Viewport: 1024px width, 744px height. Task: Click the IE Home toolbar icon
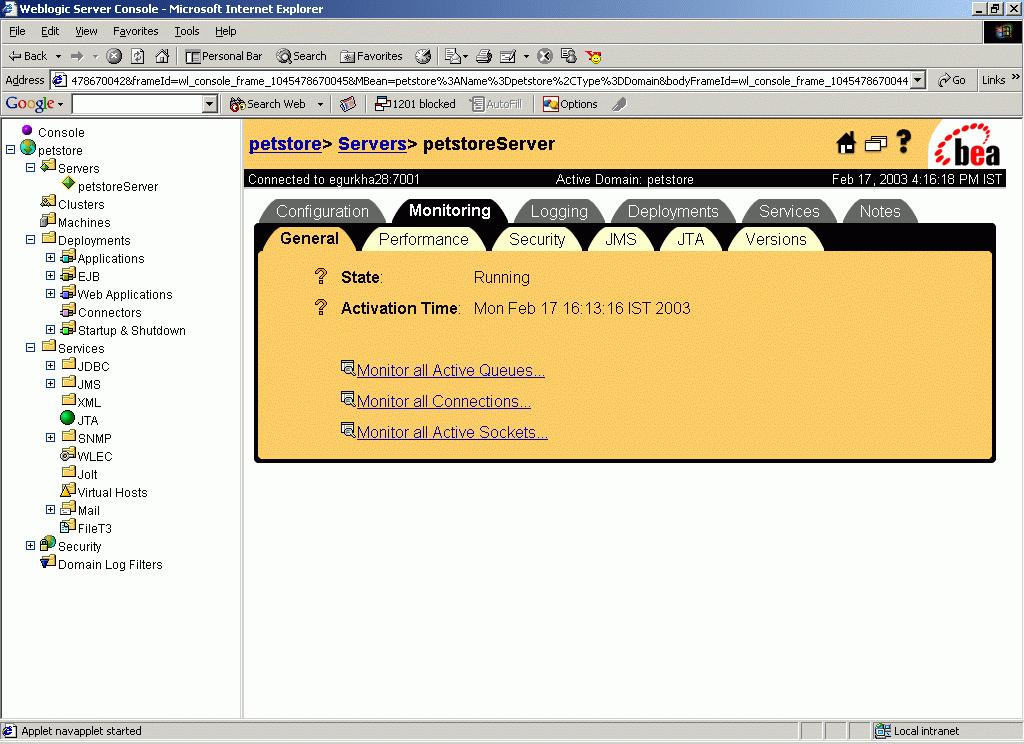pyautogui.click(x=162, y=56)
